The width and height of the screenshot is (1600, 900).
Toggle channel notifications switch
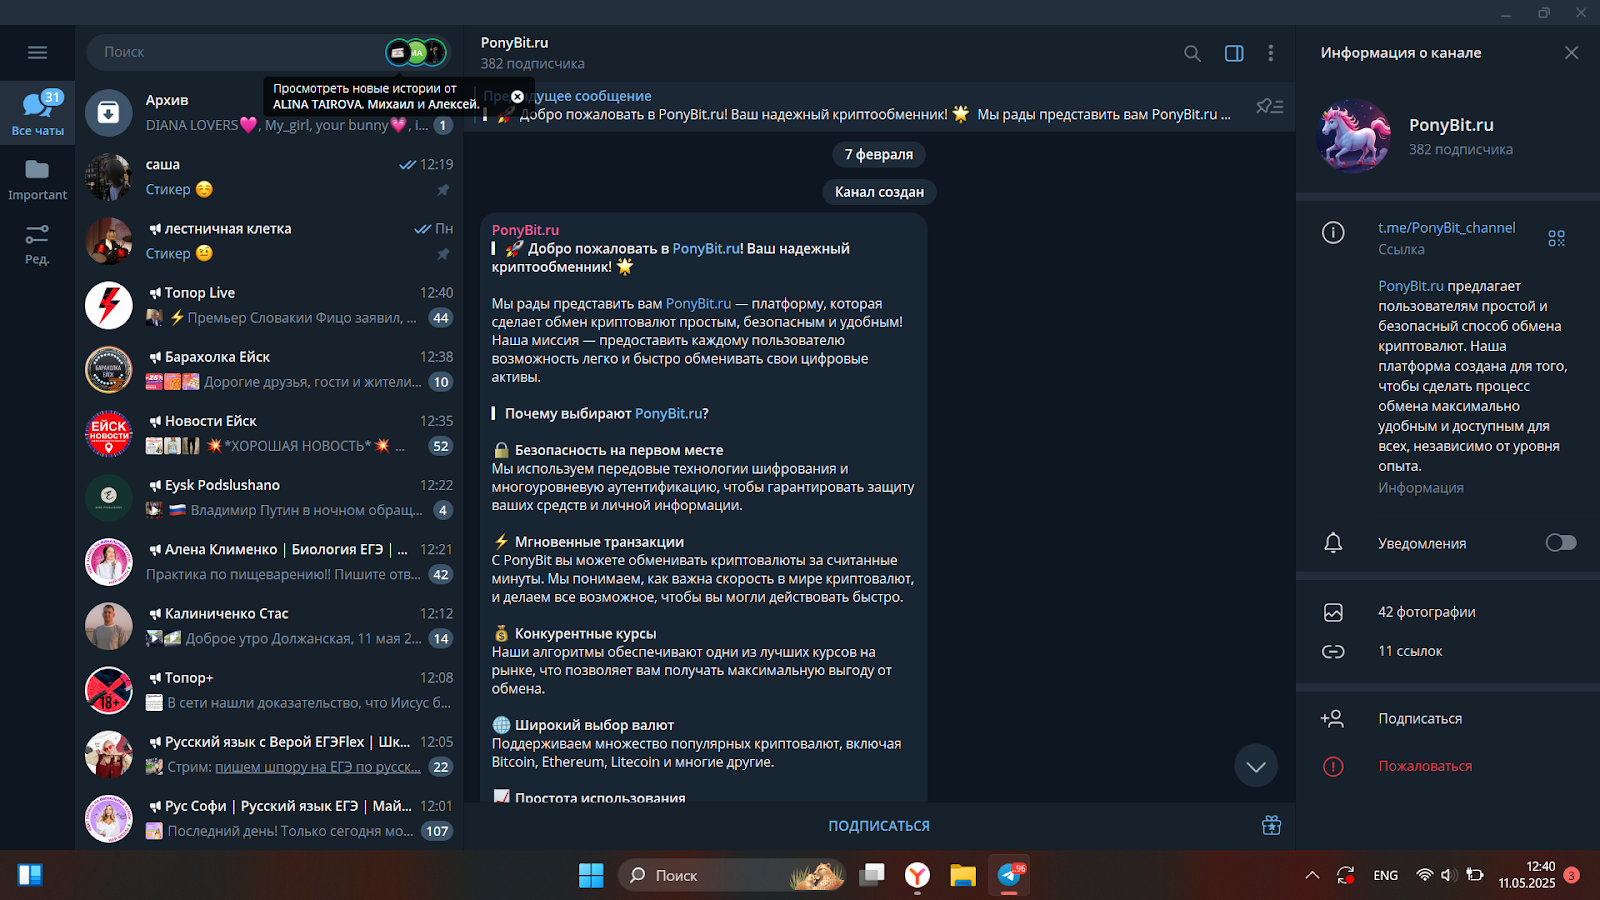tap(1560, 543)
